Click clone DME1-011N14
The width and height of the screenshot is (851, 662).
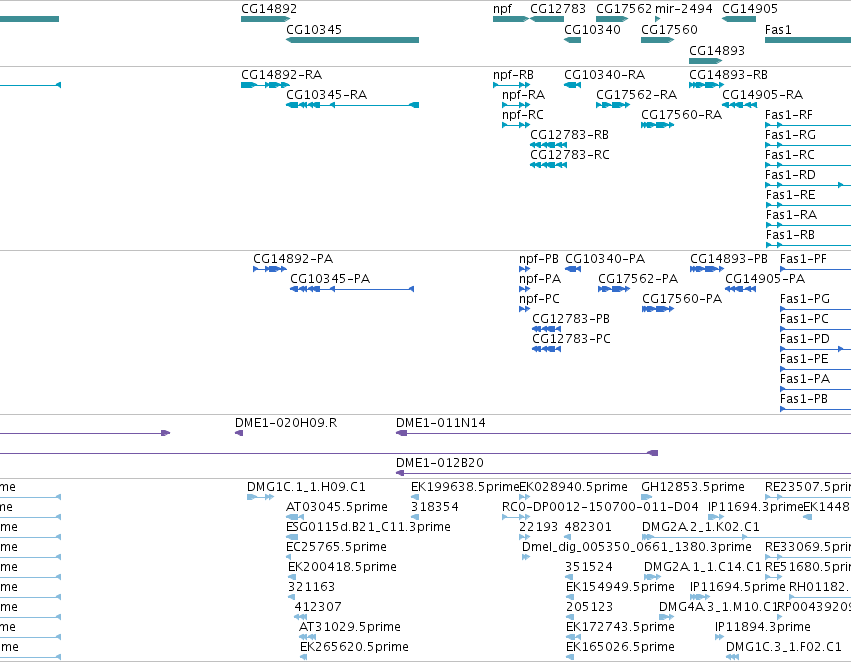pos(441,423)
